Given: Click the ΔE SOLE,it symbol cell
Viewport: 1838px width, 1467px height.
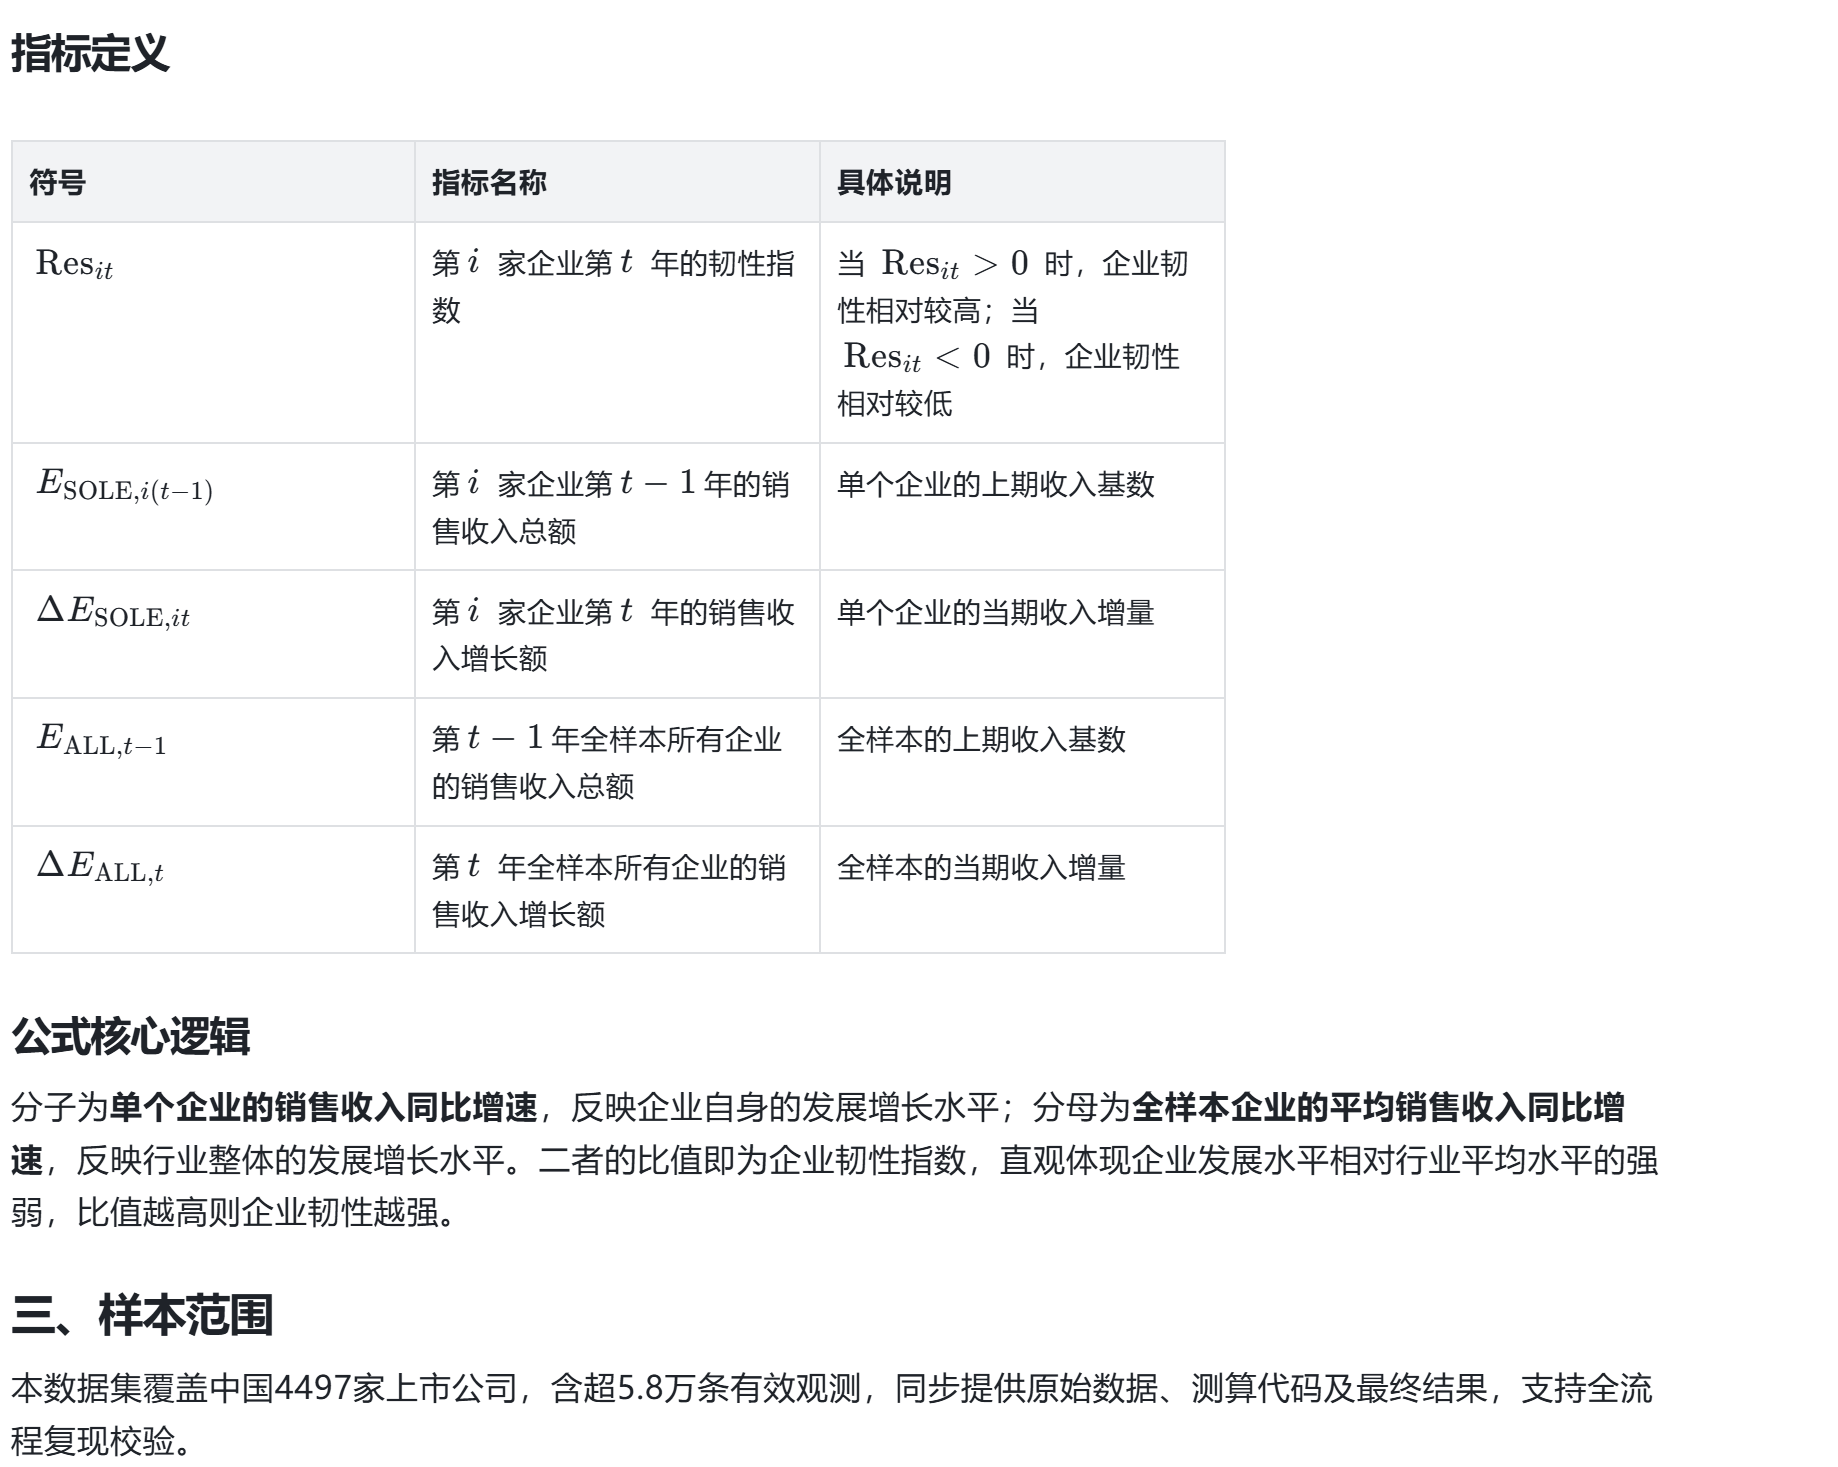Looking at the screenshot, I should pyautogui.click(x=113, y=612).
